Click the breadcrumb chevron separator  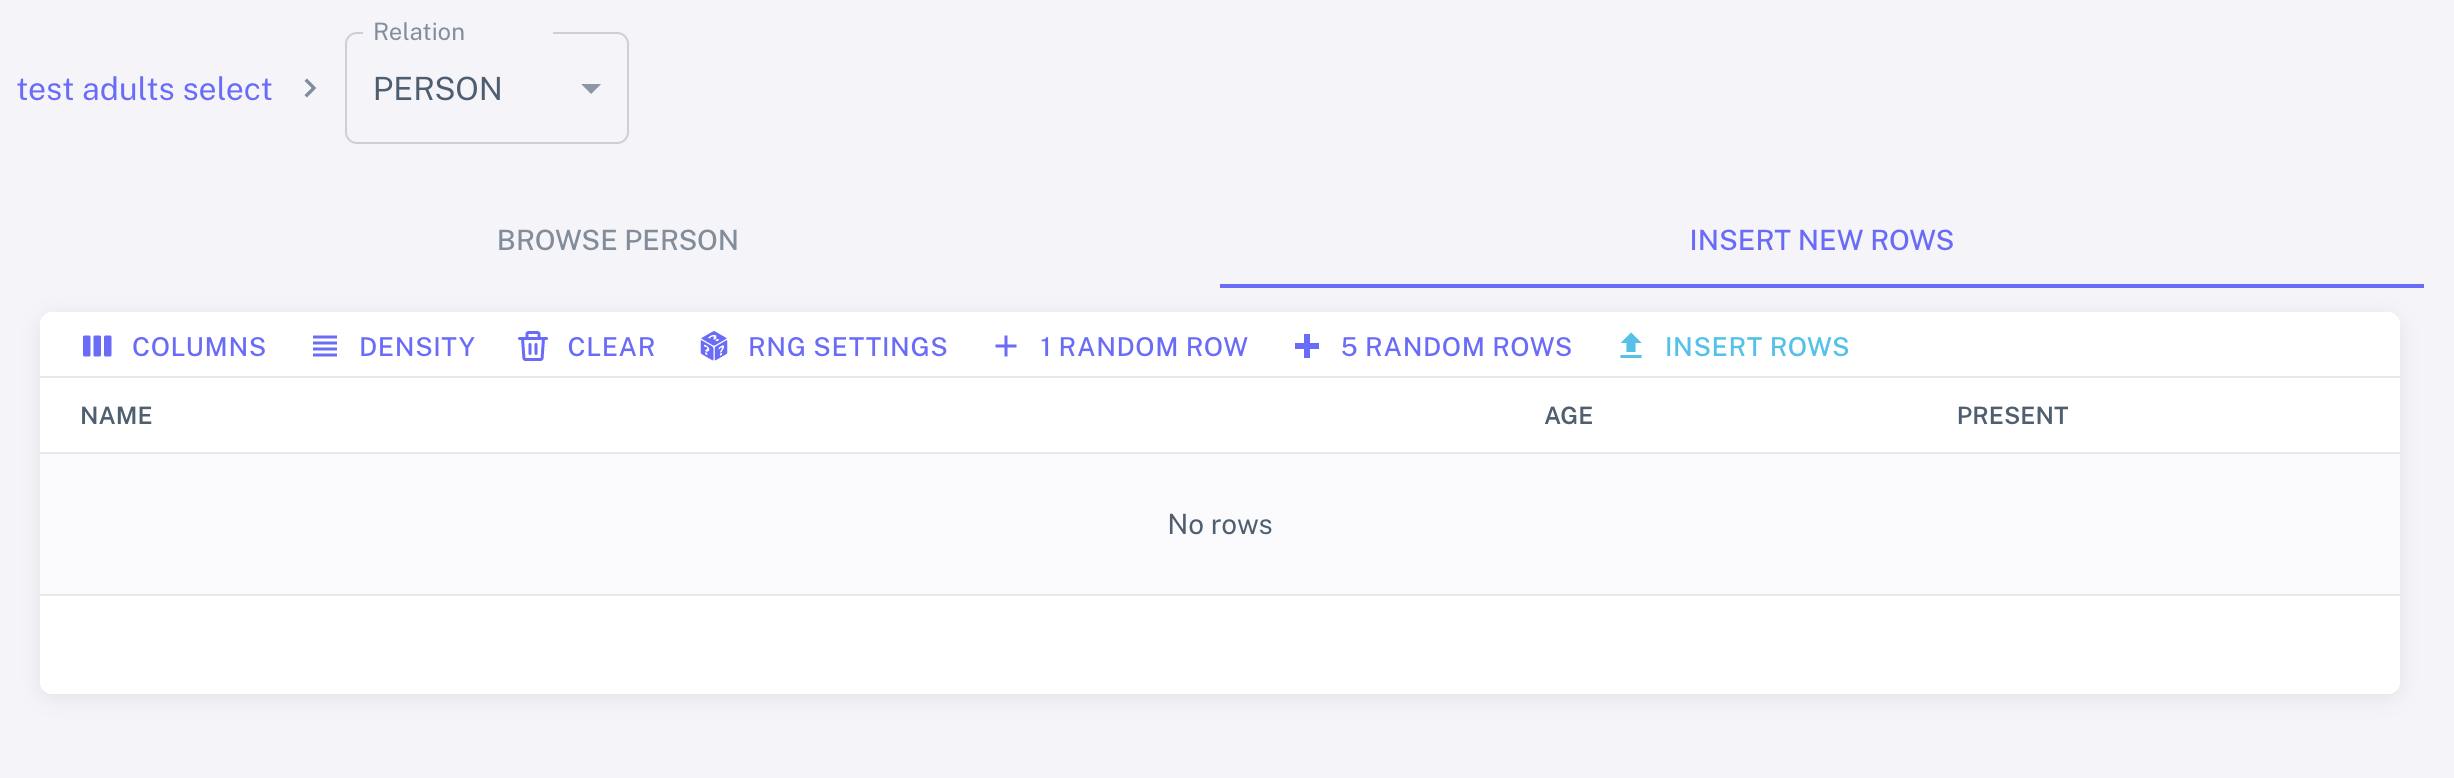tap(310, 89)
